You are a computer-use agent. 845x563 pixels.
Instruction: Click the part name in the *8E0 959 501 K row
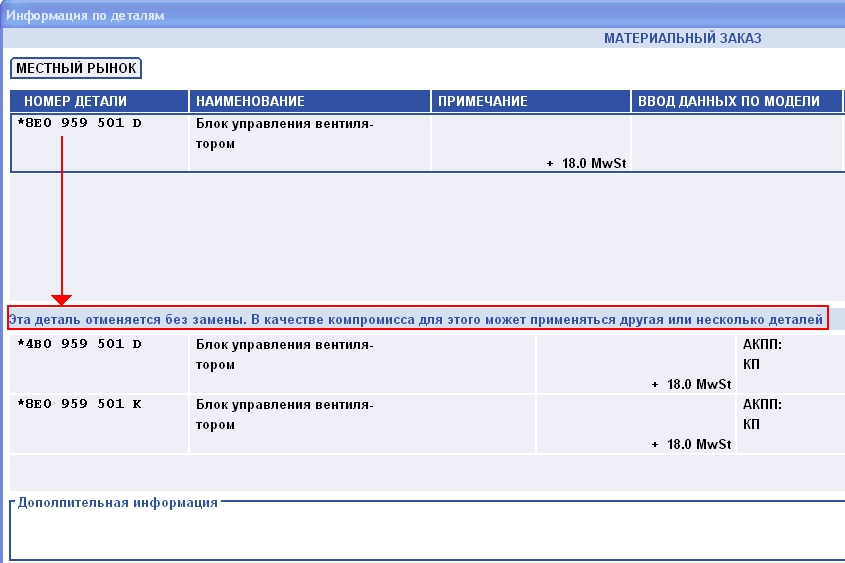pyautogui.click(x=284, y=415)
